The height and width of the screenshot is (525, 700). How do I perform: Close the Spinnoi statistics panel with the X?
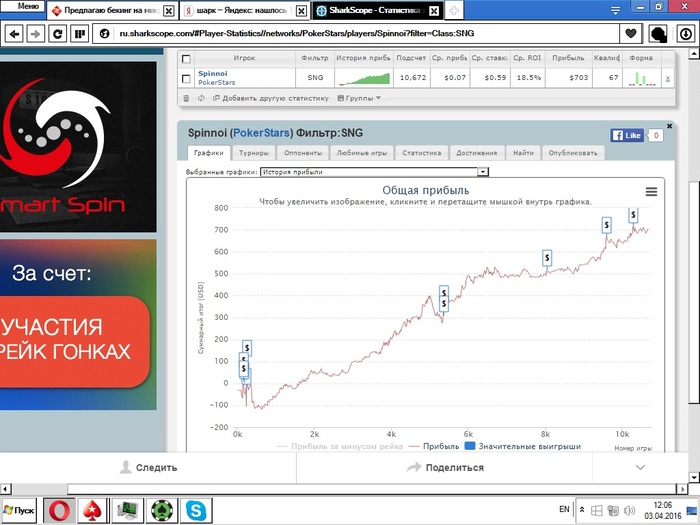point(669,126)
